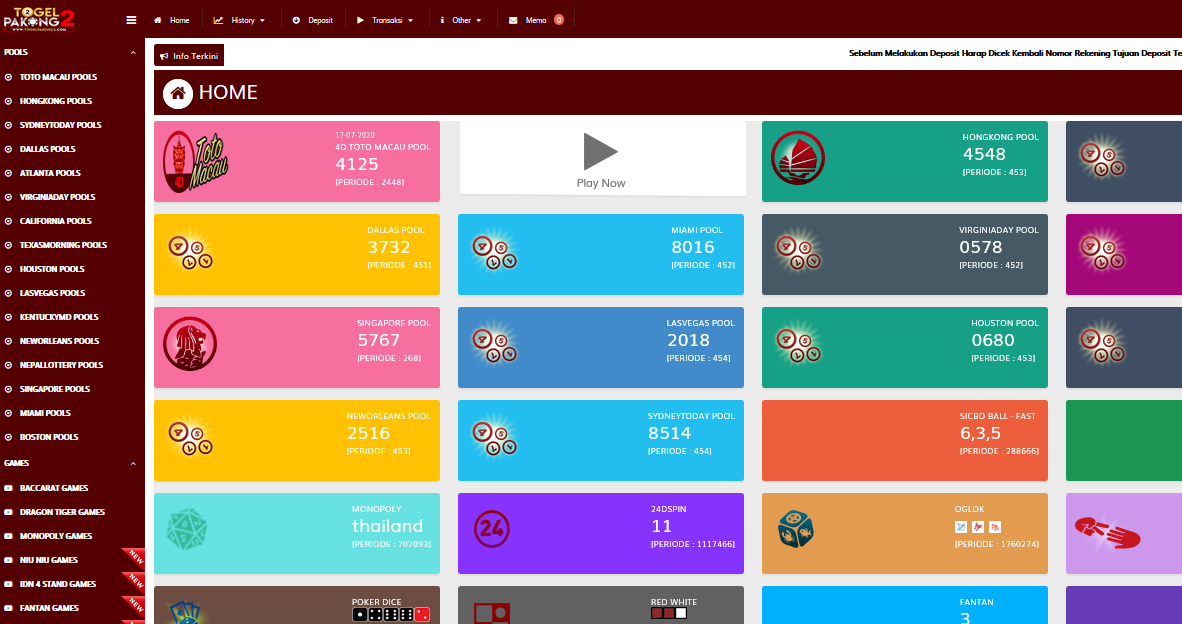Open Toto Macau Pools in sidebar
The width and height of the screenshot is (1182, 624).
(x=58, y=77)
